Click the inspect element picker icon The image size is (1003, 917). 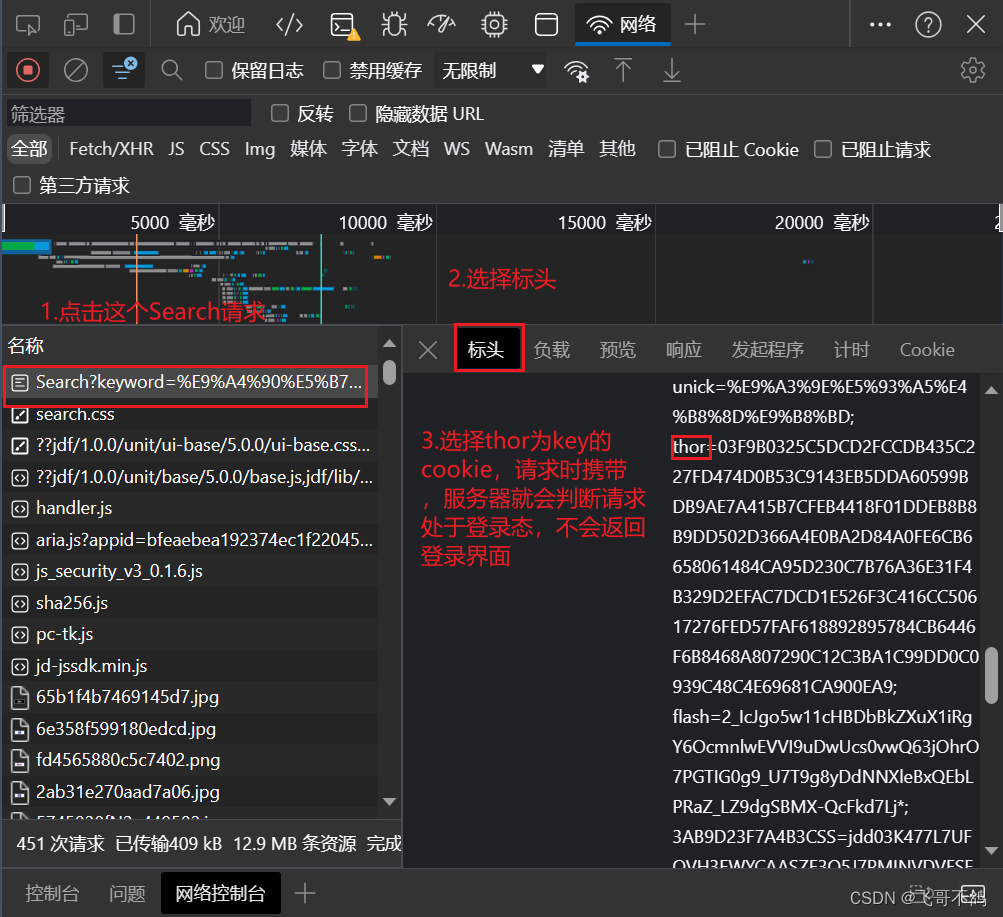pyautogui.click(x=28, y=25)
